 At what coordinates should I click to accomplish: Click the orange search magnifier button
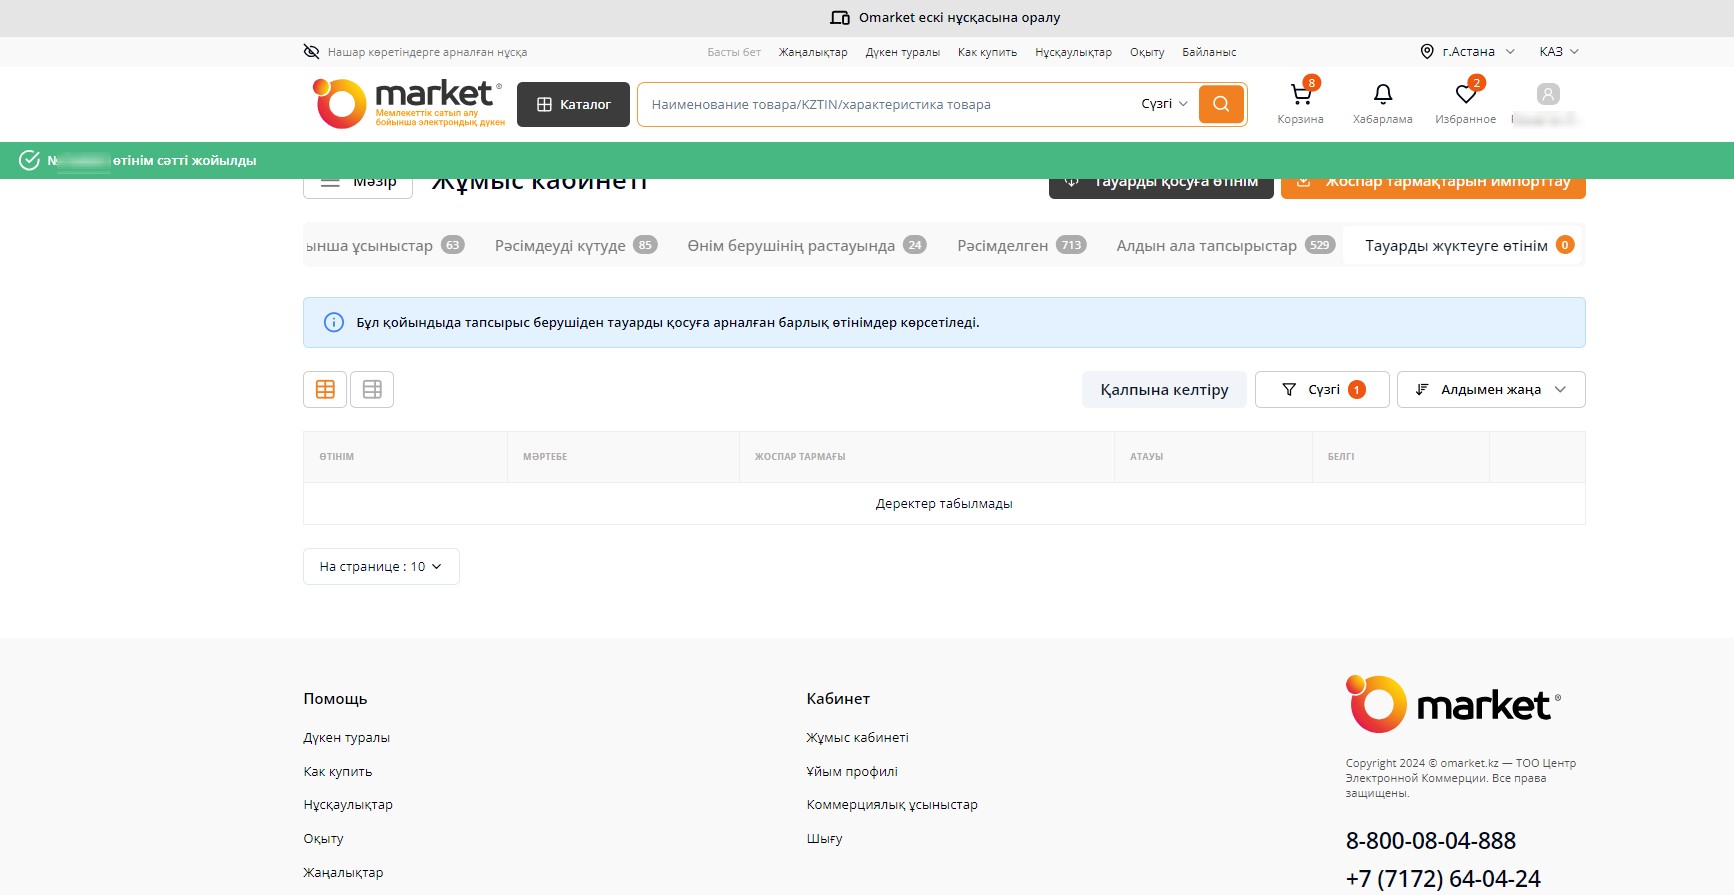click(1220, 104)
